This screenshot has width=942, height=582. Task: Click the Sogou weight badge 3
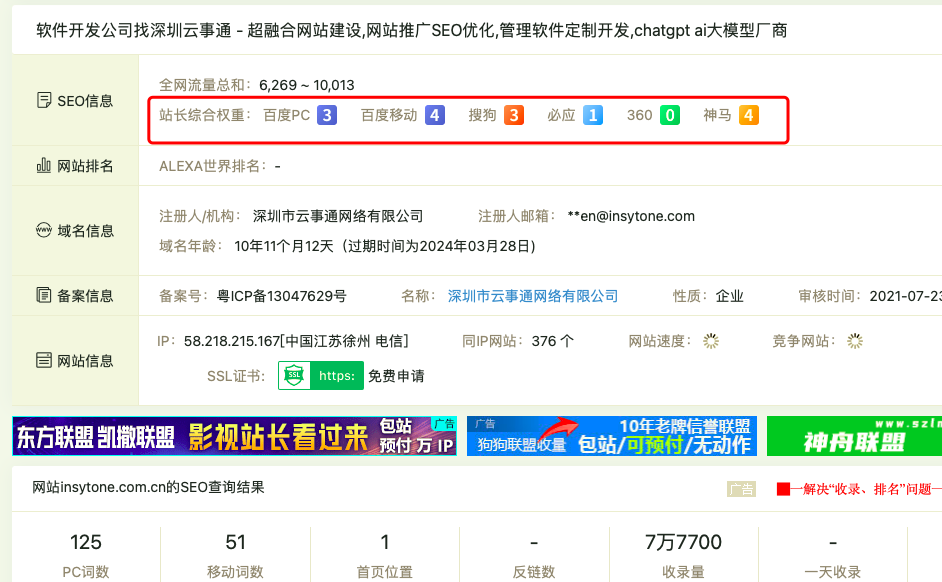[513, 115]
